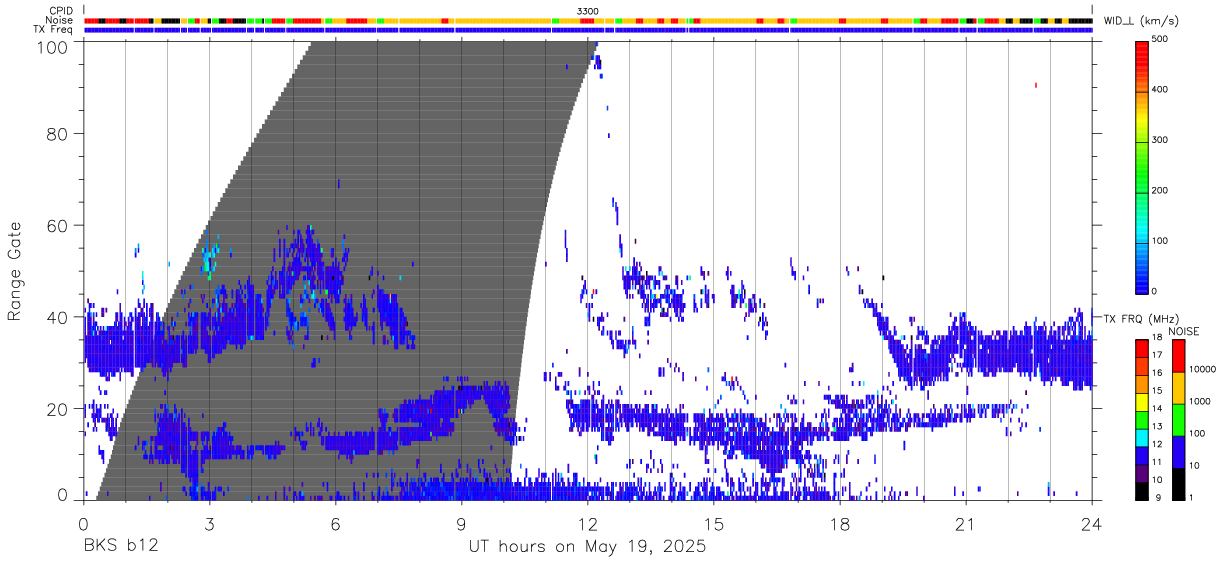Click the CPID value 3300 at the top

(588, 11)
